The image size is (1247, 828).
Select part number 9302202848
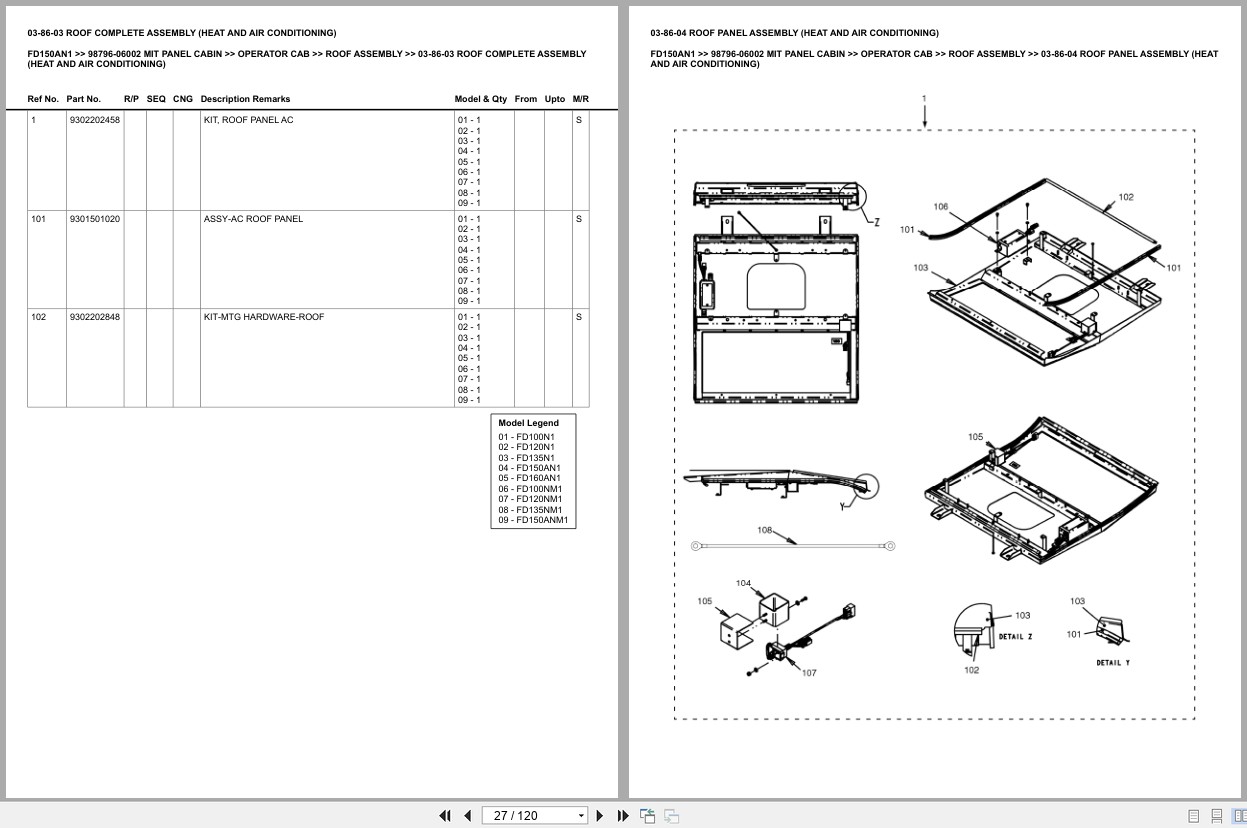click(x=95, y=317)
